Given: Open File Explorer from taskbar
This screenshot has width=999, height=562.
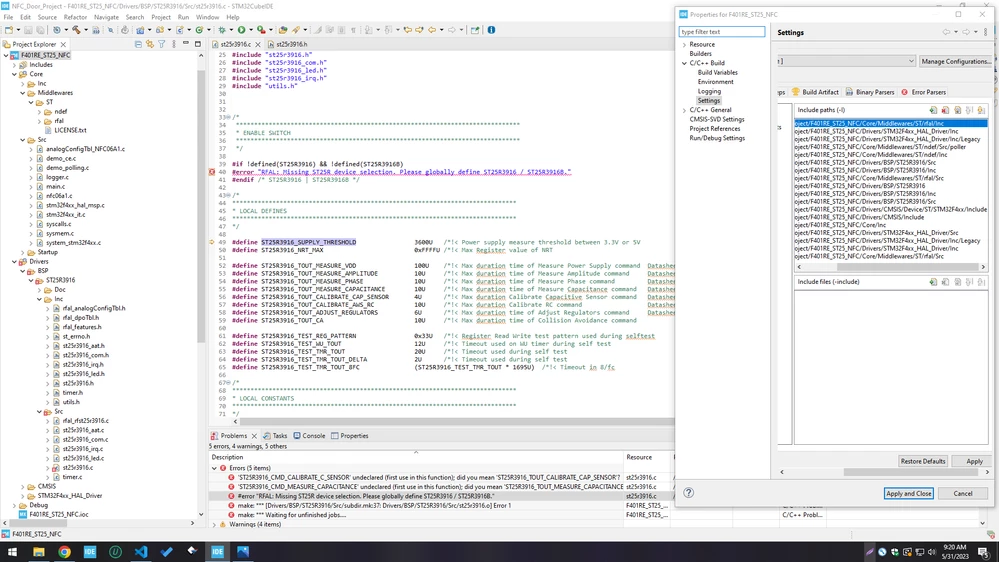Looking at the screenshot, I should [39, 552].
